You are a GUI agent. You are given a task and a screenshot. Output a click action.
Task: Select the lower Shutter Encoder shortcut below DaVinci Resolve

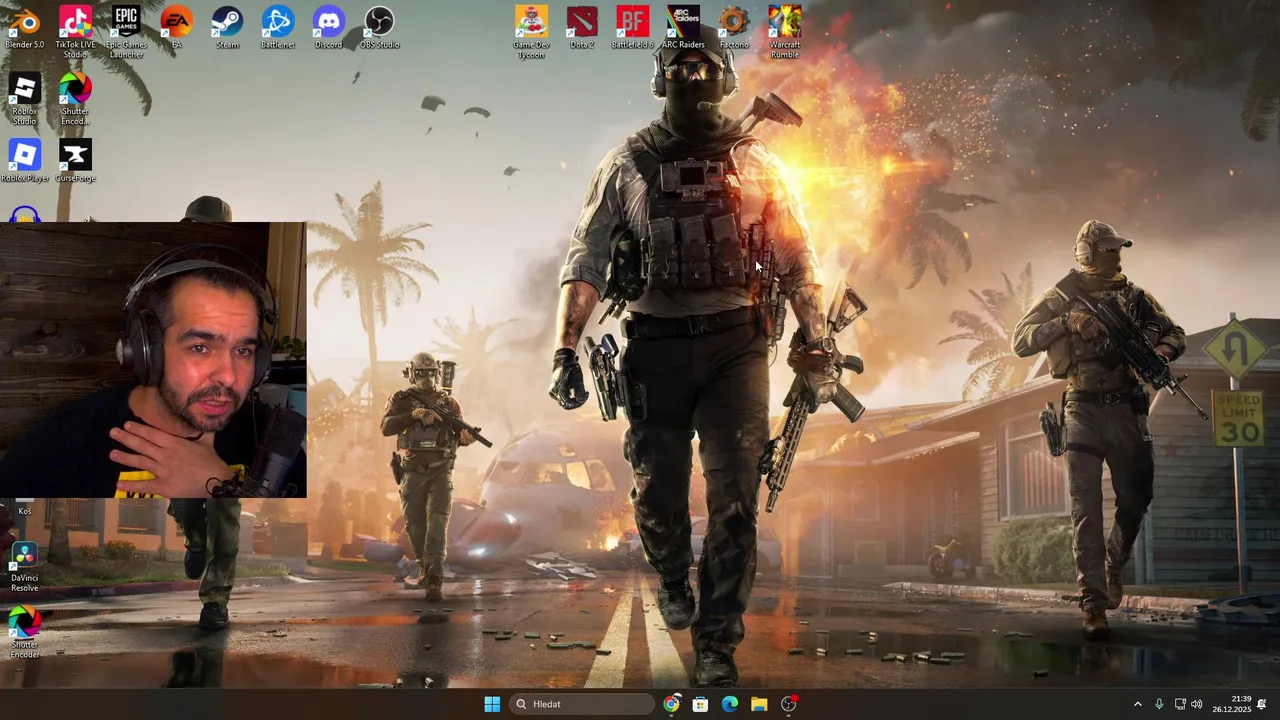tap(25, 633)
